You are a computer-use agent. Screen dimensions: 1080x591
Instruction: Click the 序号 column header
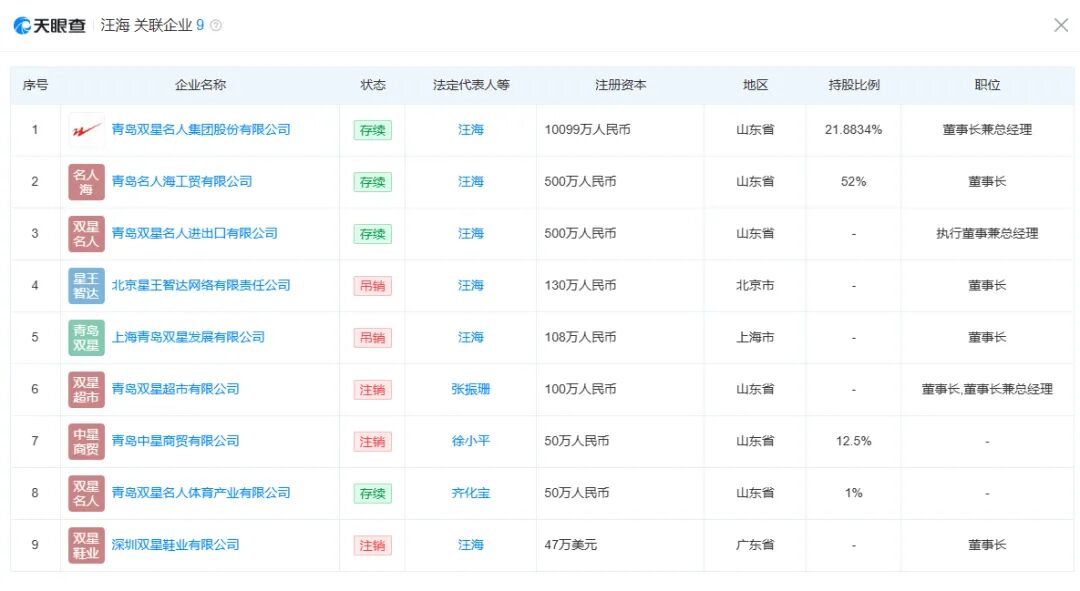click(x=35, y=85)
